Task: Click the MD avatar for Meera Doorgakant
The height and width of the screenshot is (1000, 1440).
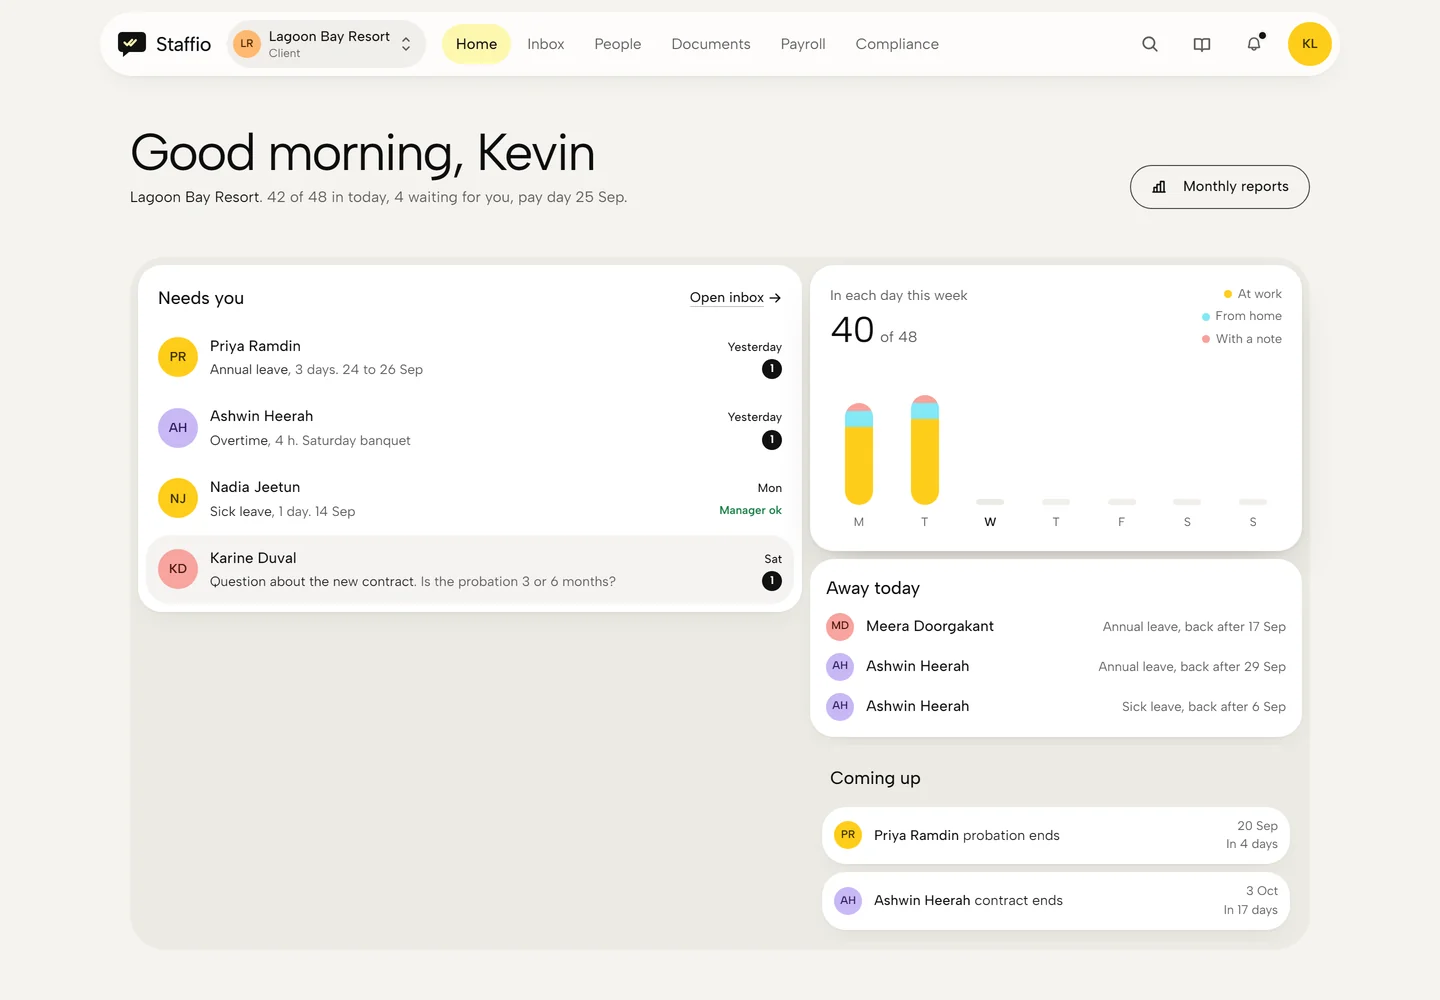Action: click(840, 626)
